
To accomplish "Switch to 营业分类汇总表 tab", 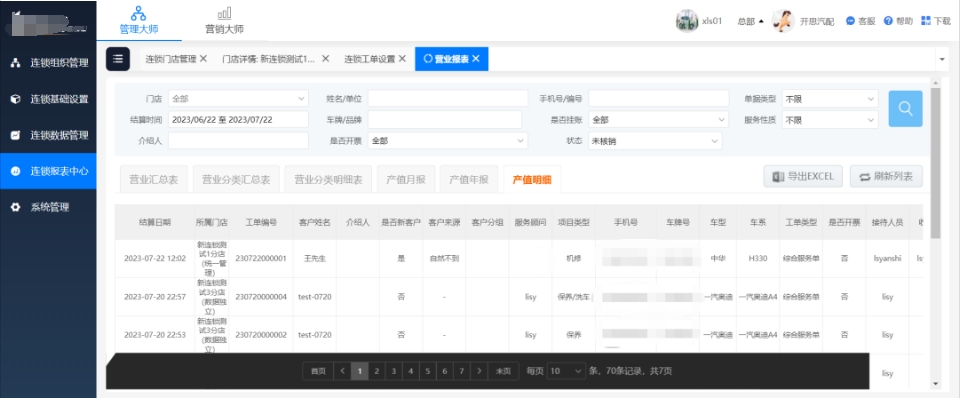I will tap(236, 179).
